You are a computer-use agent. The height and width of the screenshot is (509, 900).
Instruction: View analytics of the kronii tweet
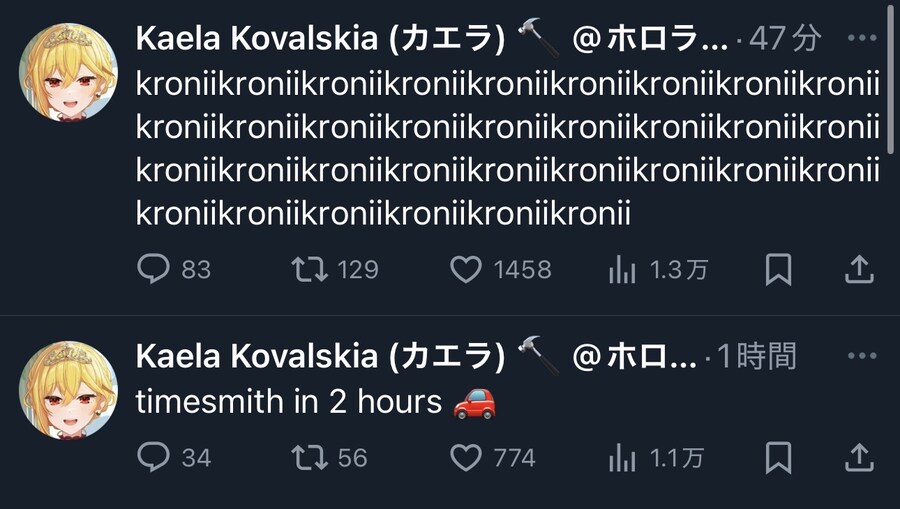point(622,269)
